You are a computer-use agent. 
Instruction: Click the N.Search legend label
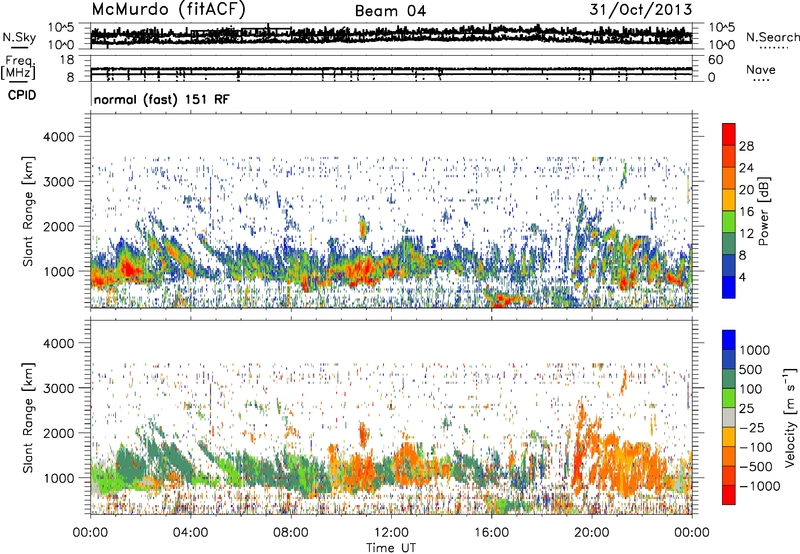pos(773,37)
